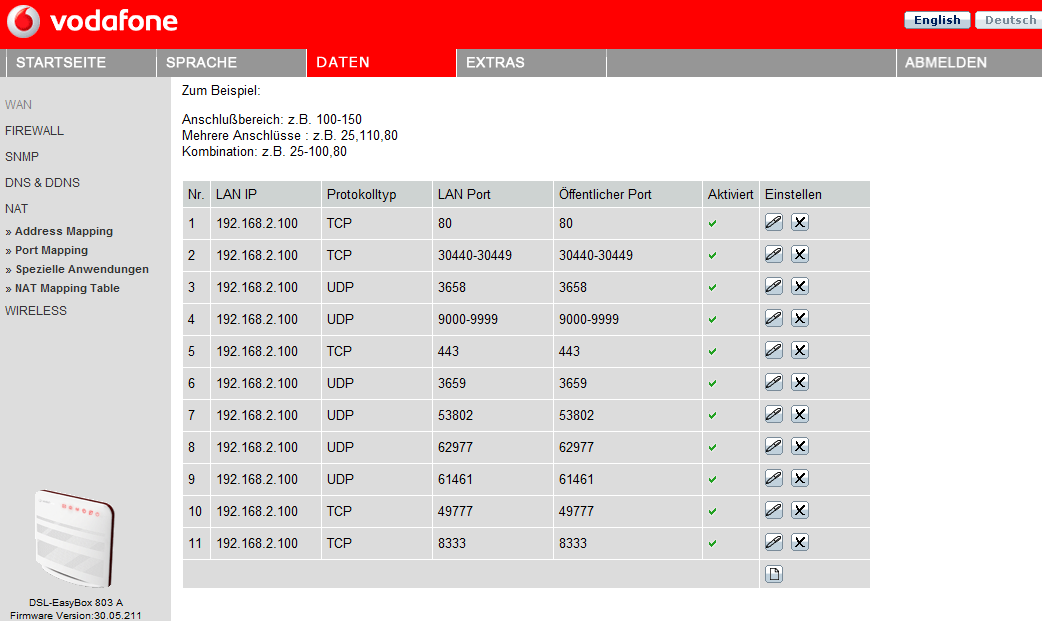Click the Vodafone logo
This screenshot has width=1042, height=621.
coord(92,21)
